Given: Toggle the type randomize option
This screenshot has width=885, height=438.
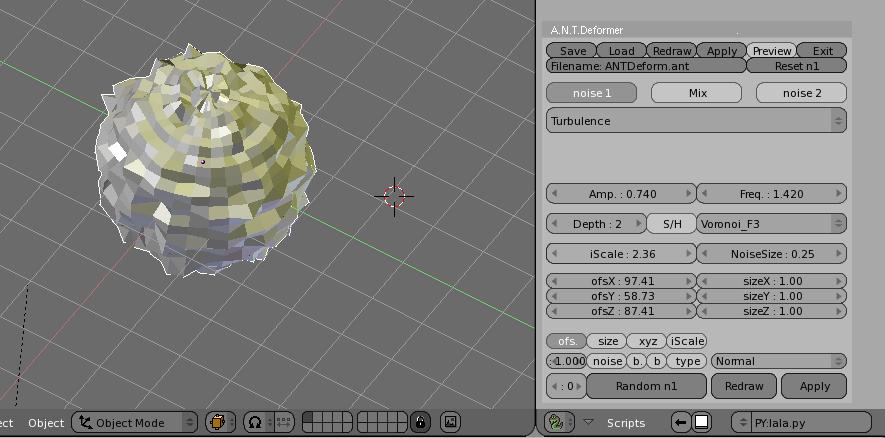Looking at the screenshot, I should pos(687,361).
